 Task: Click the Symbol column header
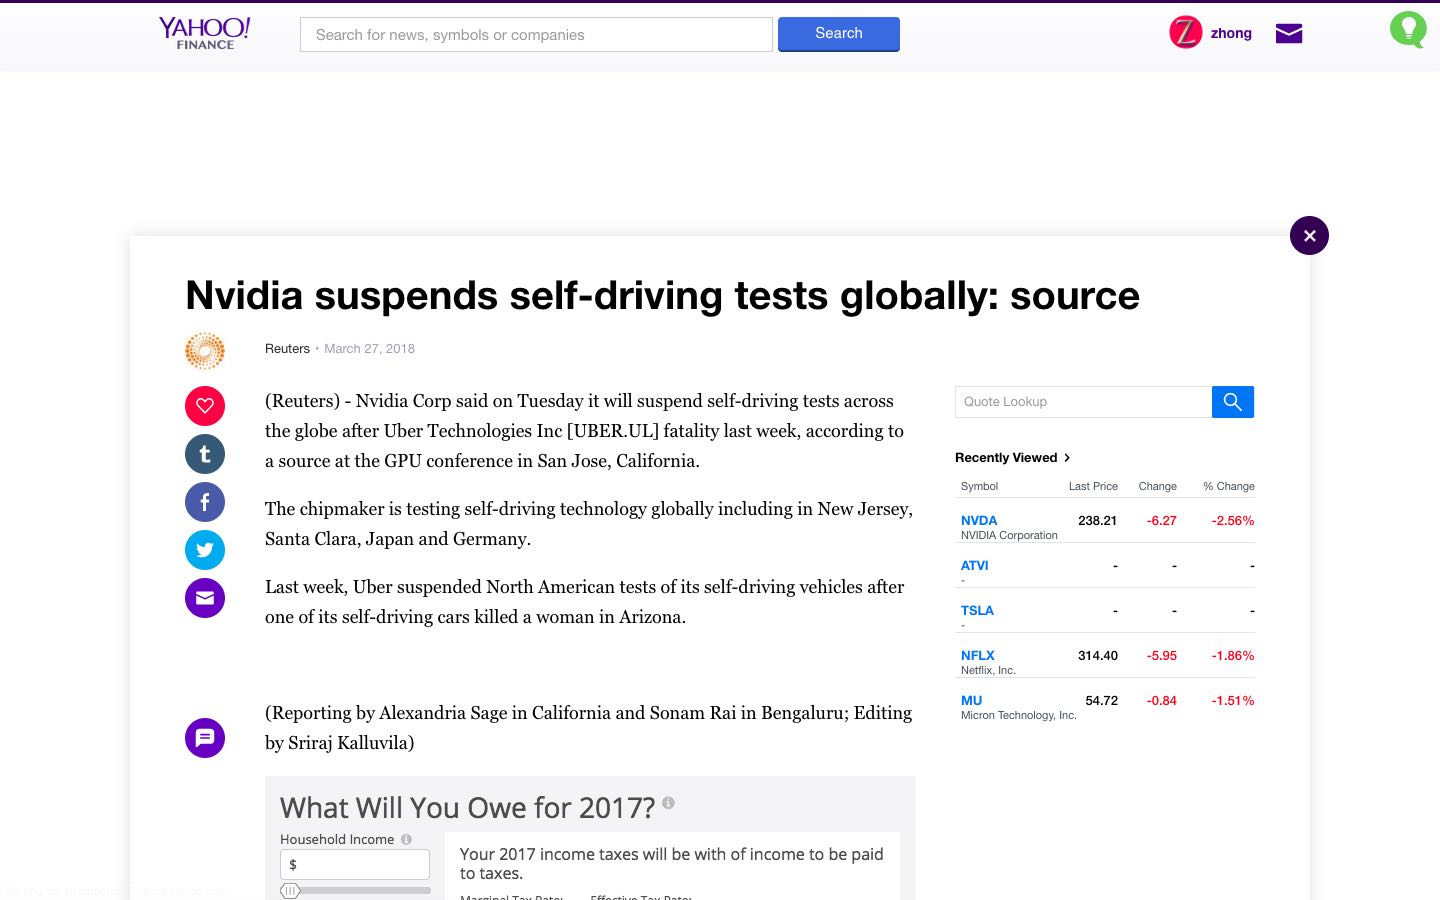(x=979, y=486)
